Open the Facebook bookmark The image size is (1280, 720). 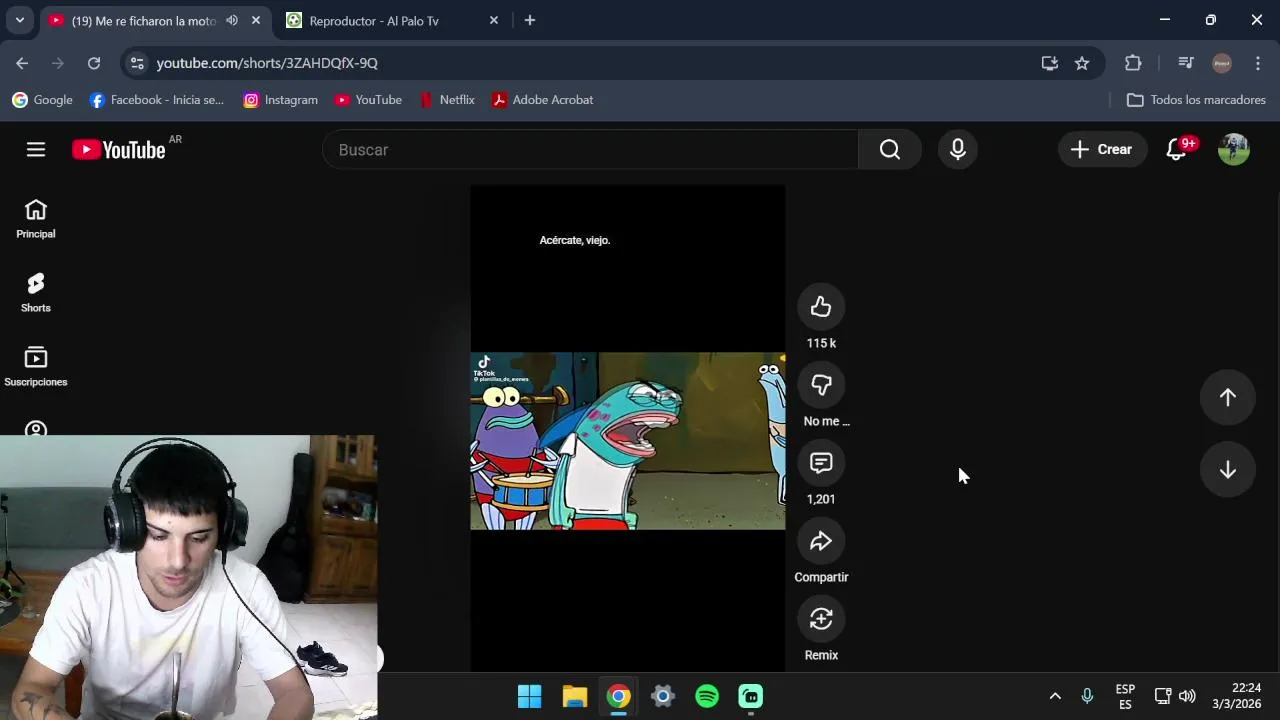tap(157, 100)
